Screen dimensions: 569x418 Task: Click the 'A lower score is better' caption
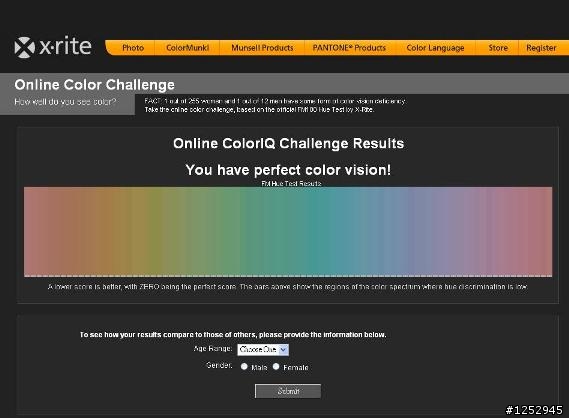click(287, 287)
